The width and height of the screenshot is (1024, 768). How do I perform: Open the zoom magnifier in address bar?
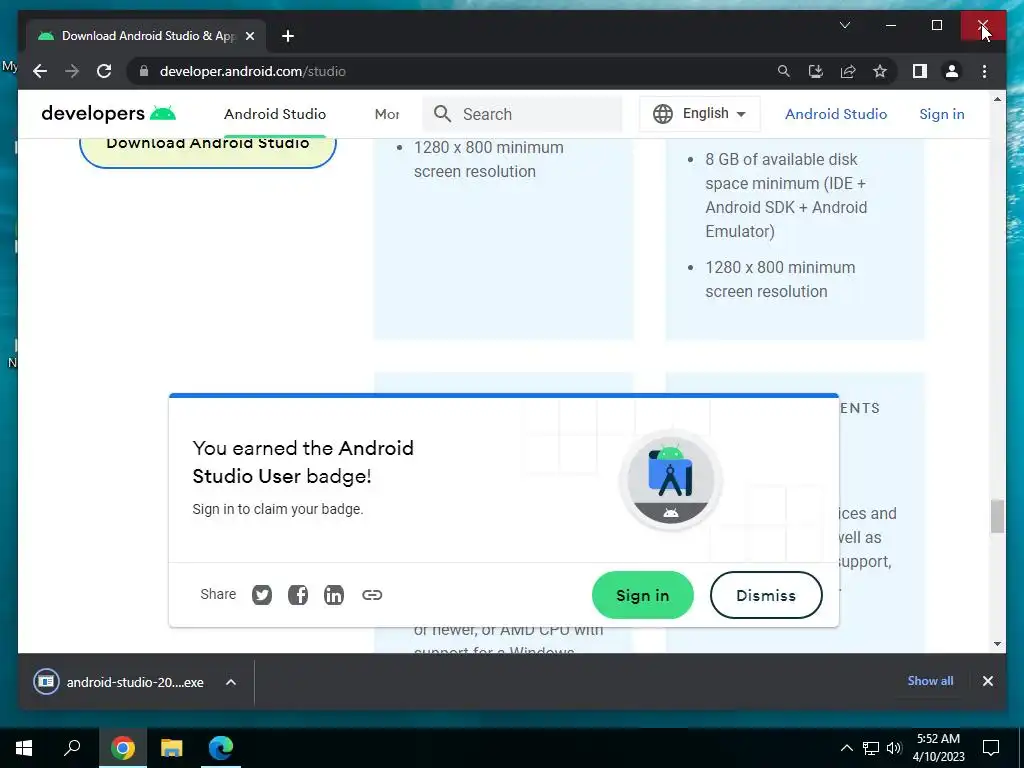point(784,71)
